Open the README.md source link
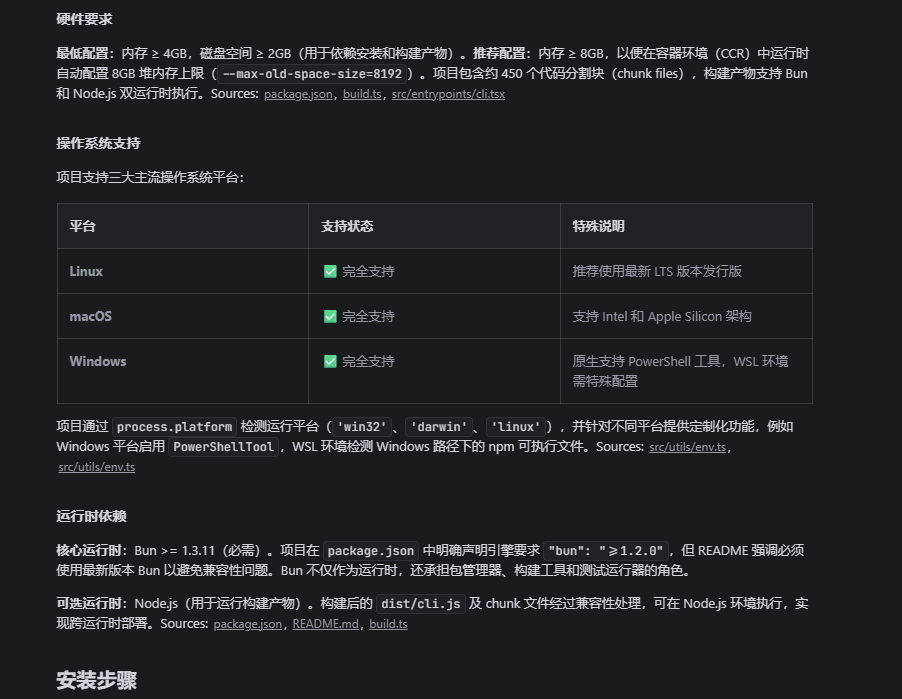The height and width of the screenshot is (699, 902). click(x=325, y=624)
